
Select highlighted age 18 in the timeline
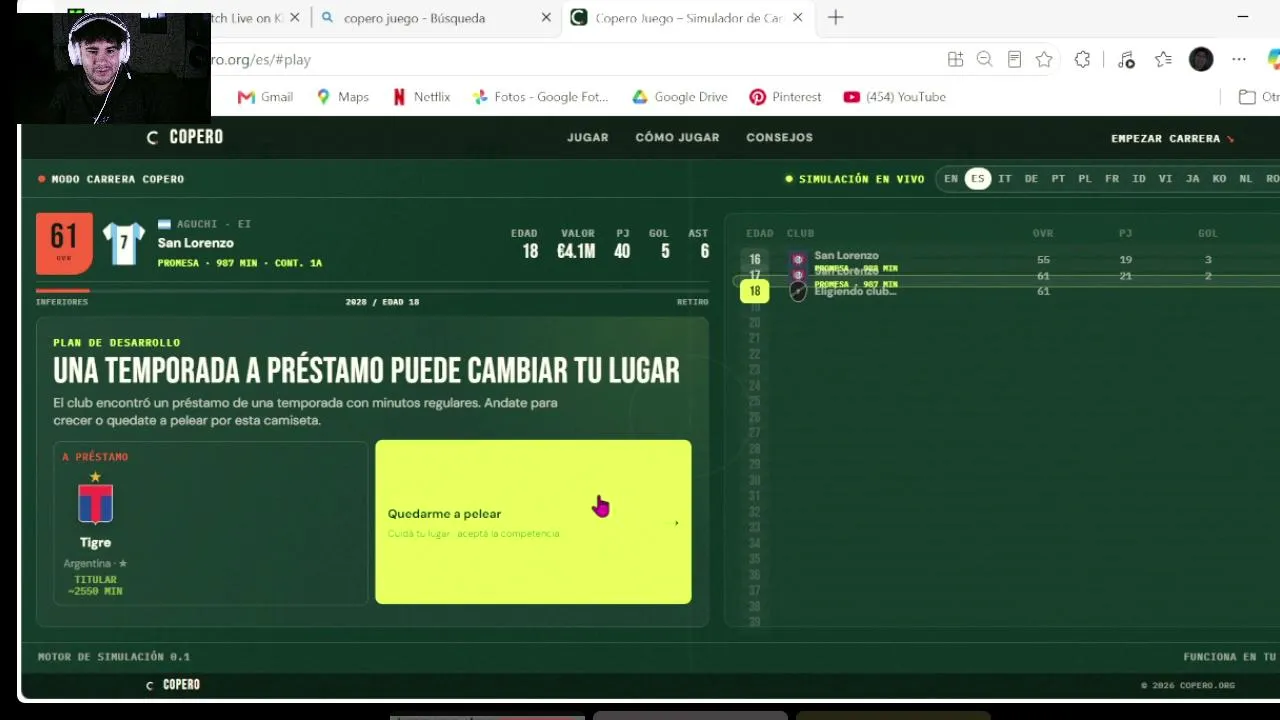[754, 291]
